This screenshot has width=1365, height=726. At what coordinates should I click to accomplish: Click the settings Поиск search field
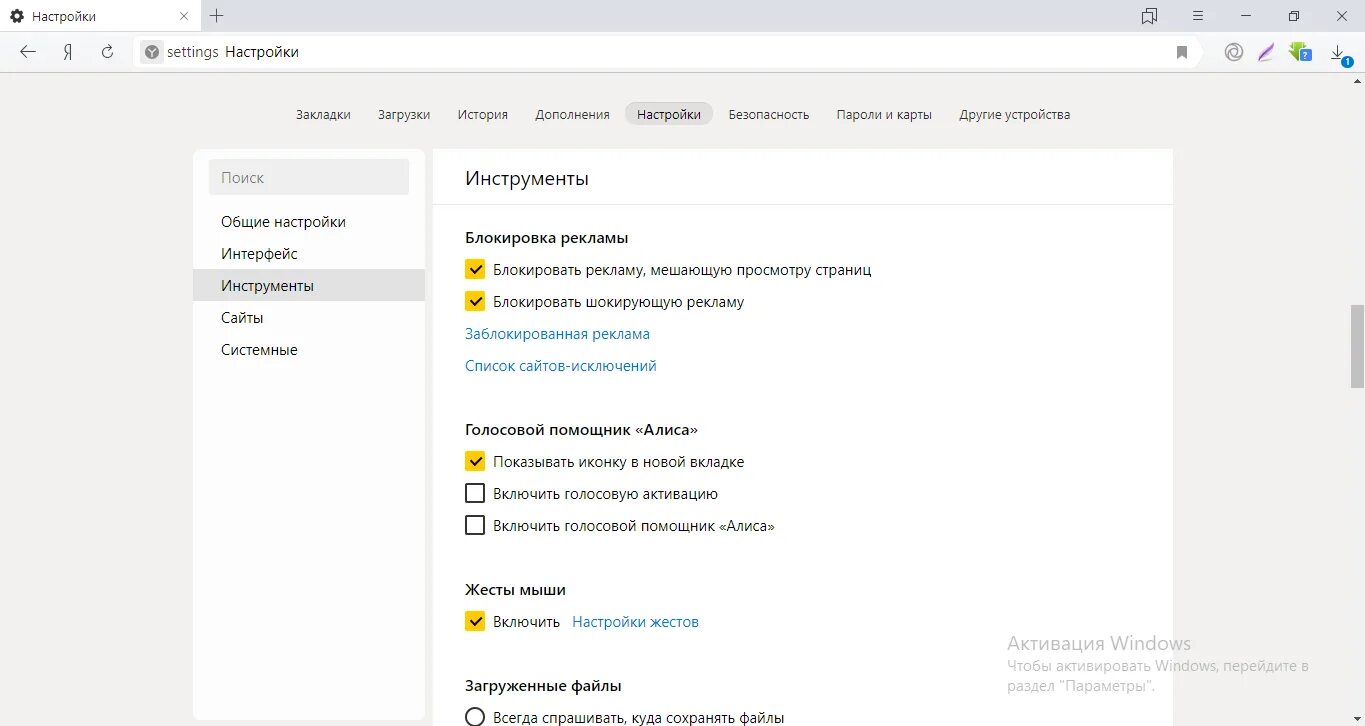point(309,177)
